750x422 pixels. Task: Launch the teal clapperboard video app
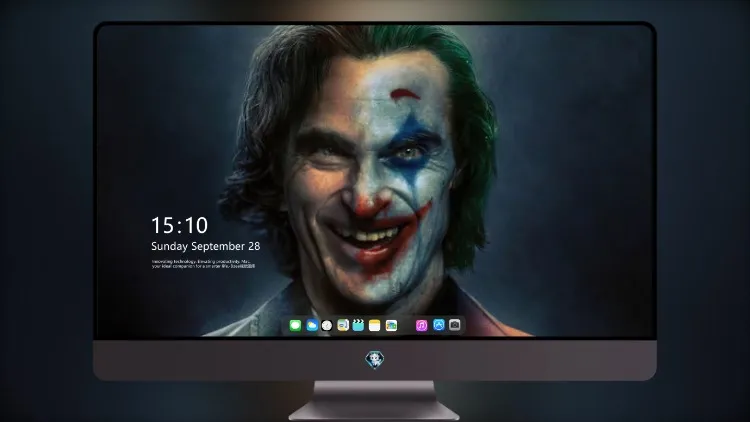tap(358, 325)
